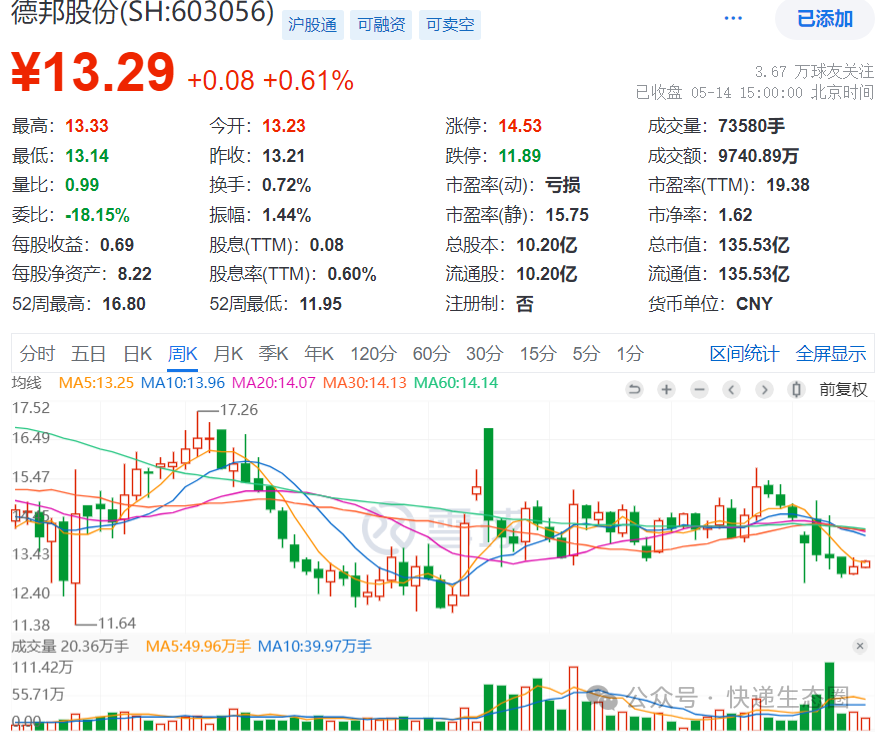Select the 30分 interval tab
This screenshot has width=877, height=732.
coord(485,353)
